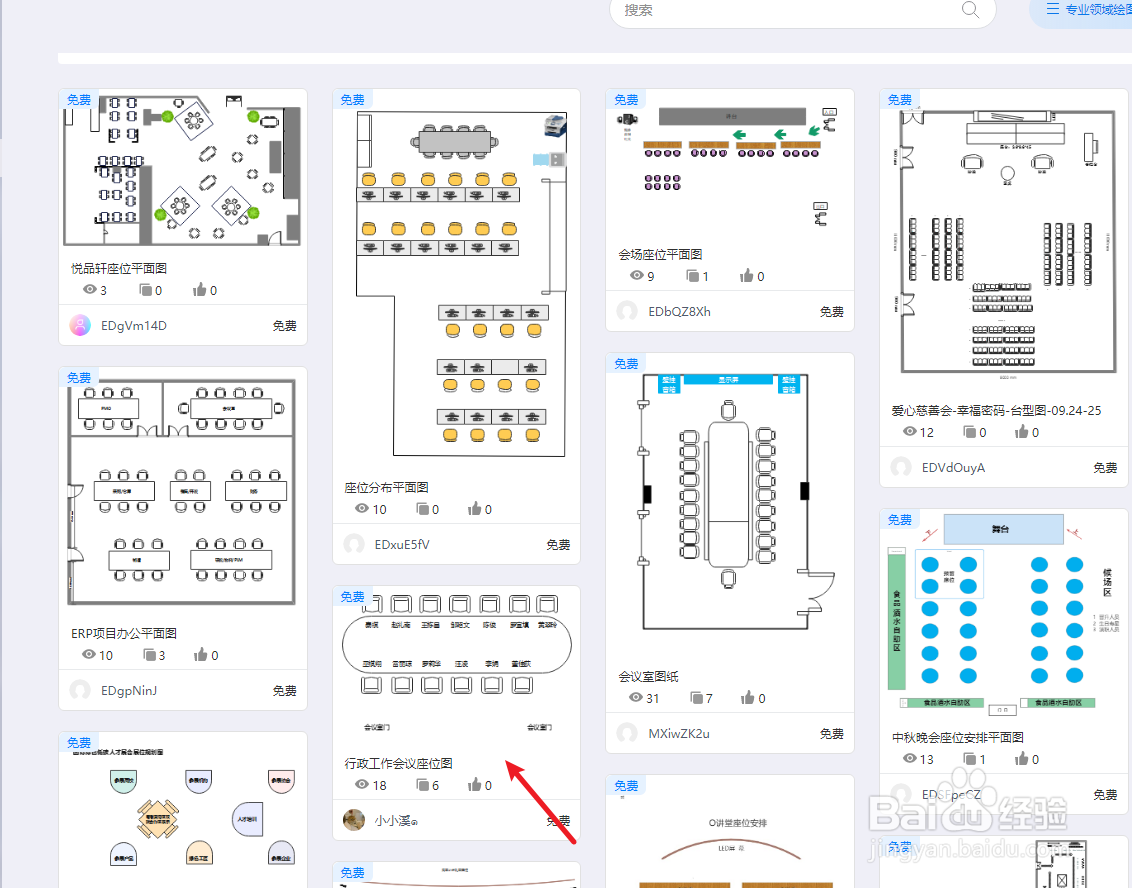The height and width of the screenshot is (888, 1132).
Task: Like the 中秋晚会座位安排平面图 template
Action: point(1022,759)
